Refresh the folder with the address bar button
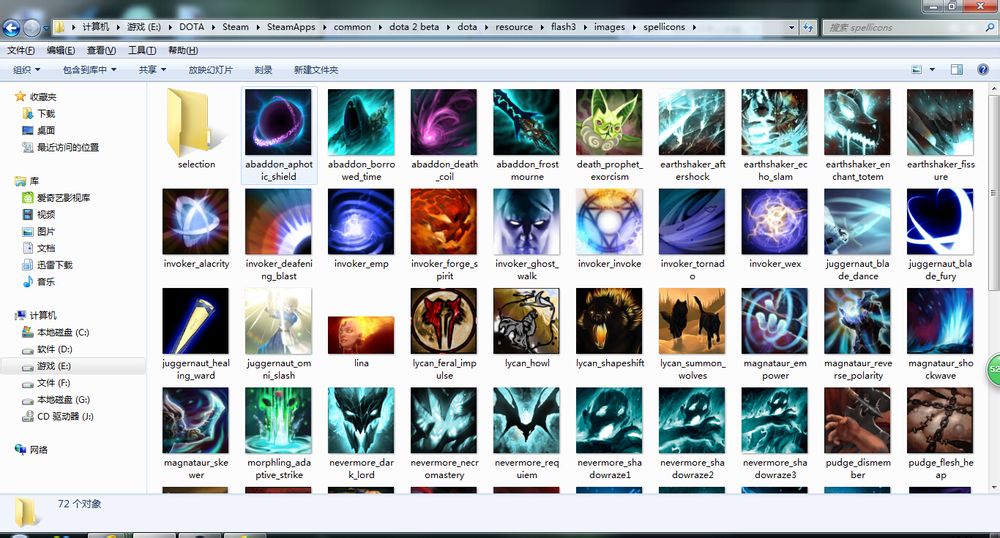Screen dimensions: 1000x538 [808, 27]
